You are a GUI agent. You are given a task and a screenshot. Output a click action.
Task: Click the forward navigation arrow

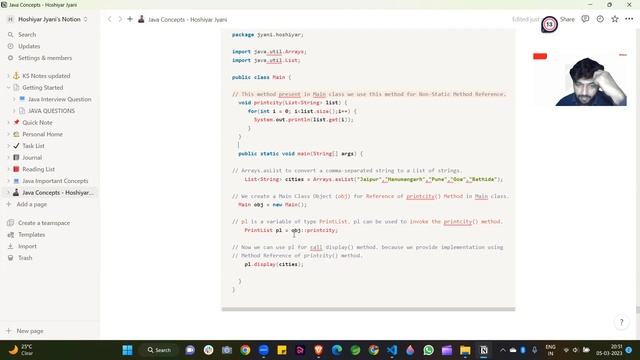120,19
